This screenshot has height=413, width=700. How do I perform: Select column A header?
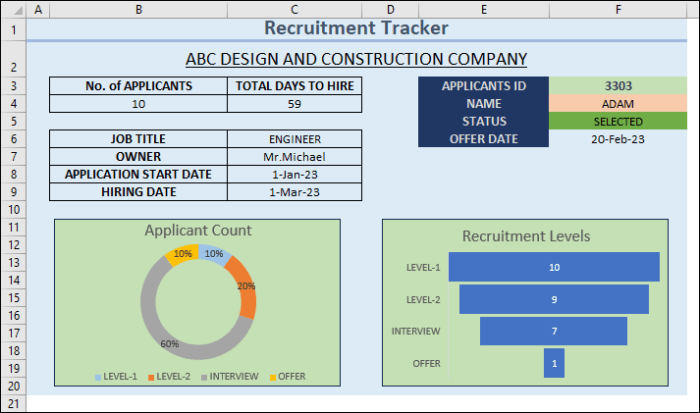tap(38, 9)
